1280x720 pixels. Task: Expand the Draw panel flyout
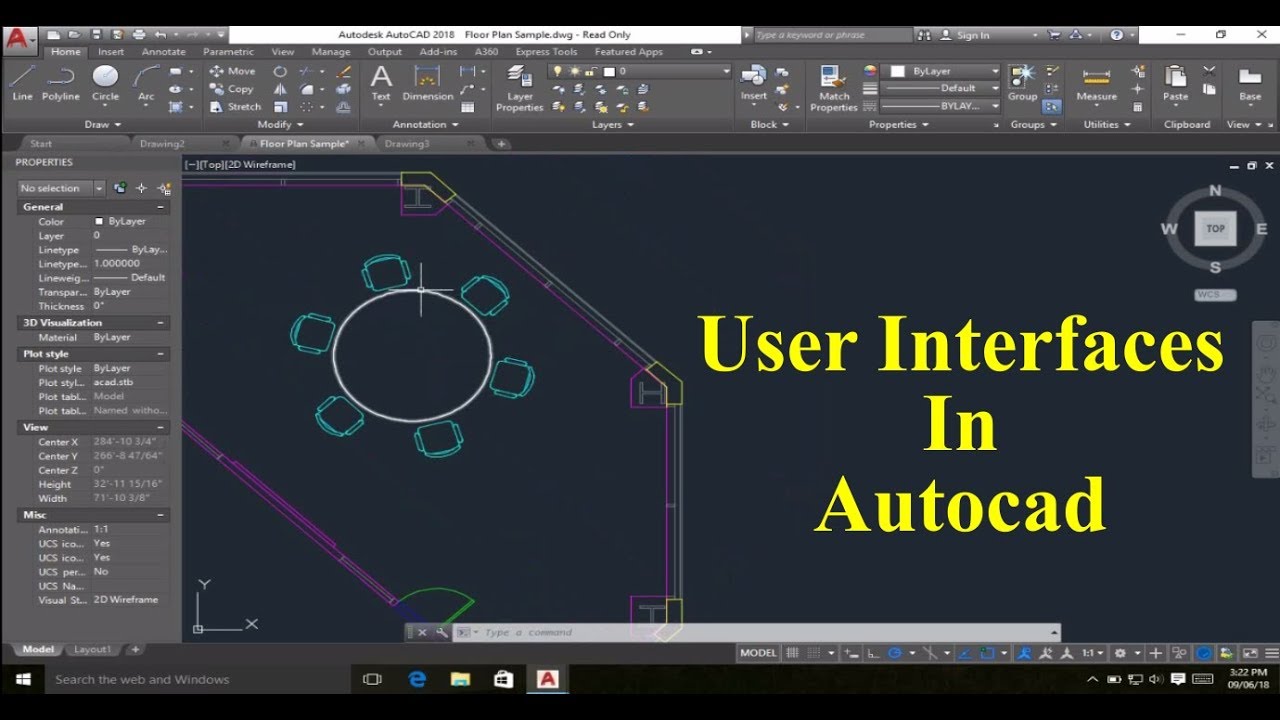(x=103, y=125)
